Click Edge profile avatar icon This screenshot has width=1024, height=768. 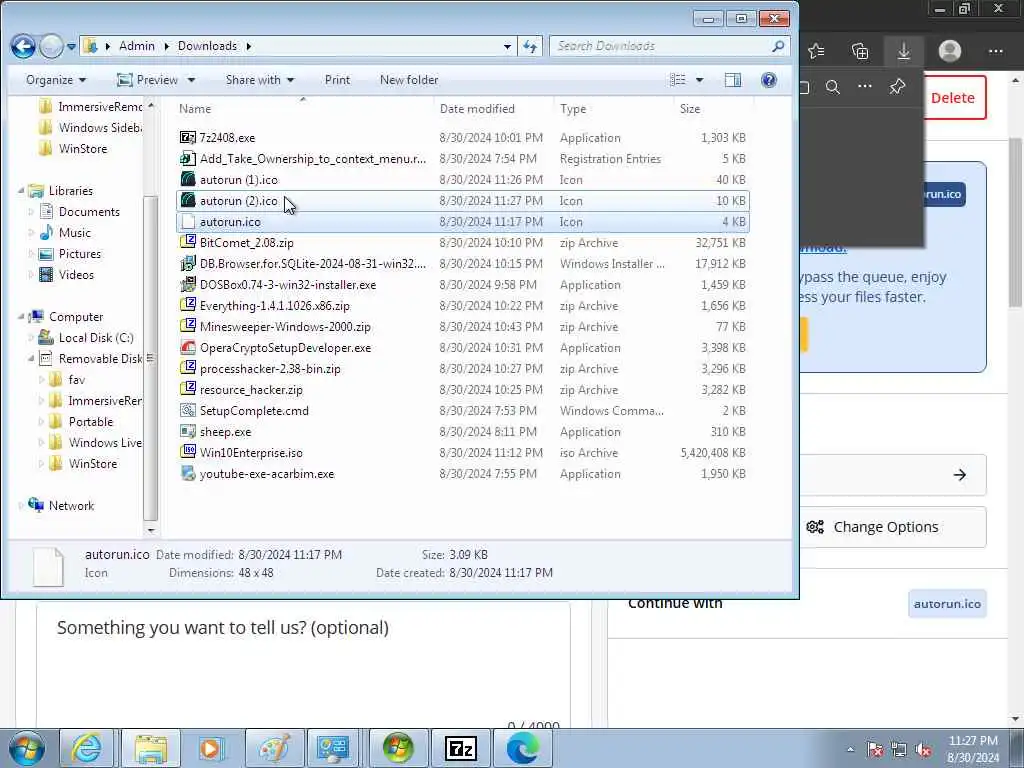click(950, 51)
